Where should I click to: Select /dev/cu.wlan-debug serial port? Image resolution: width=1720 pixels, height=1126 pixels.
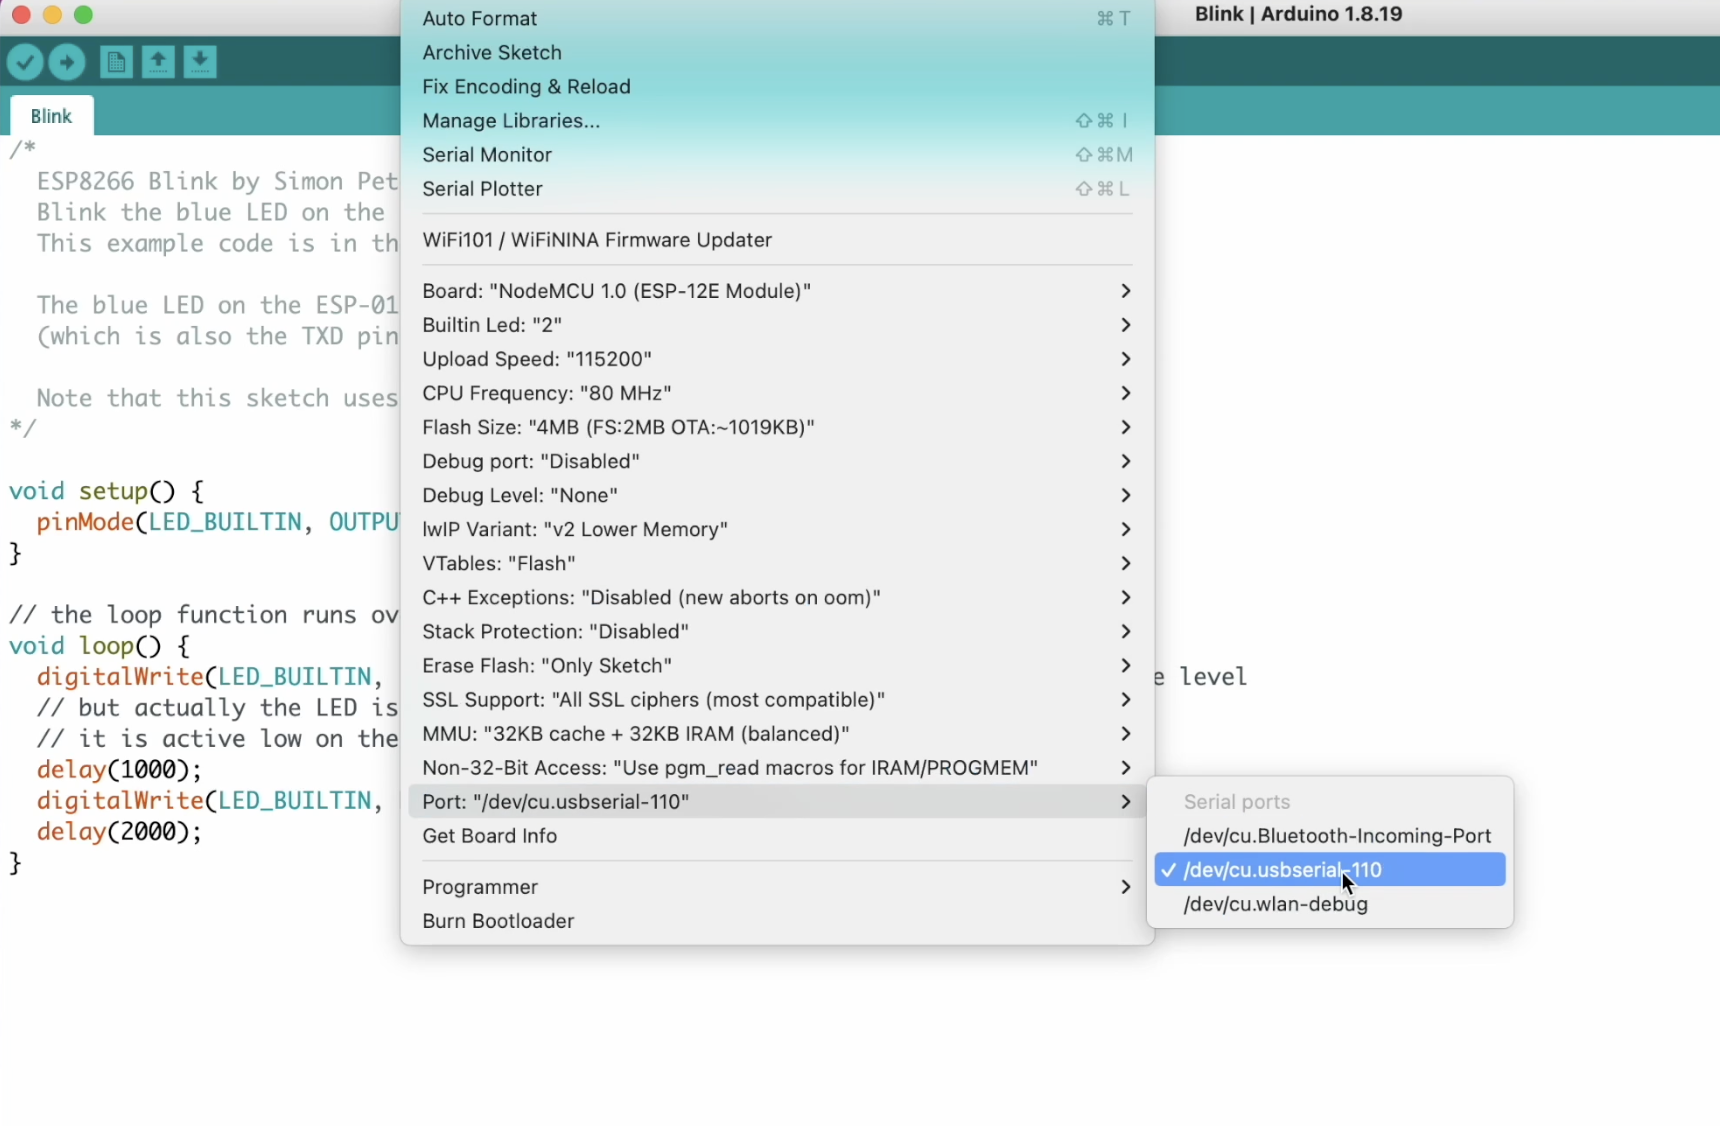click(x=1330, y=903)
